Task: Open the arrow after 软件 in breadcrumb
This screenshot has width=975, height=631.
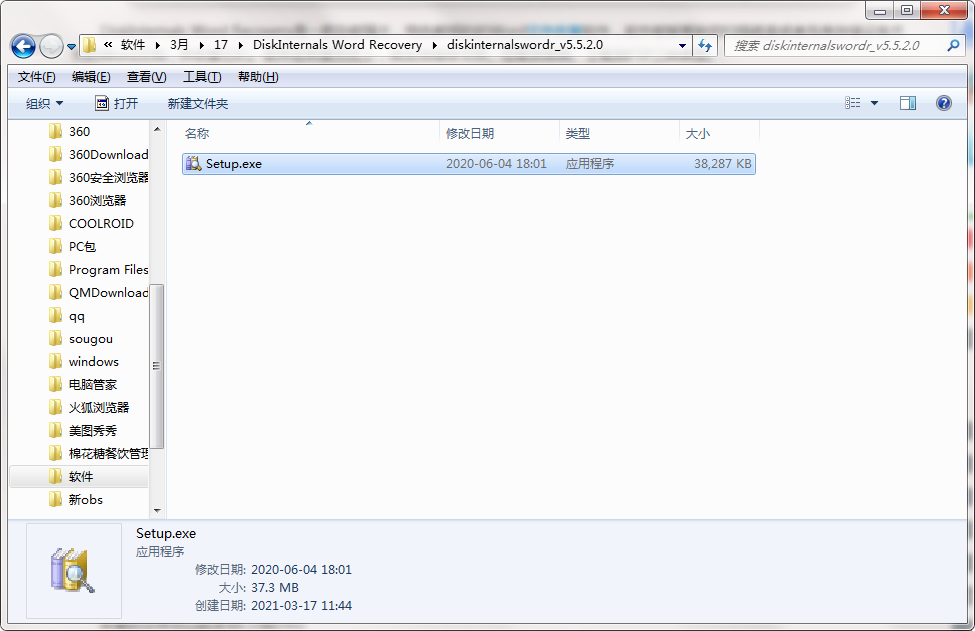Action: click(157, 45)
